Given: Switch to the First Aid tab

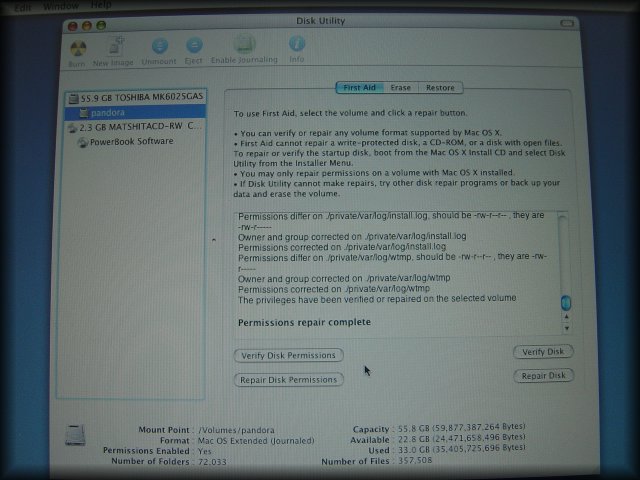Looking at the screenshot, I should point(359,88).
